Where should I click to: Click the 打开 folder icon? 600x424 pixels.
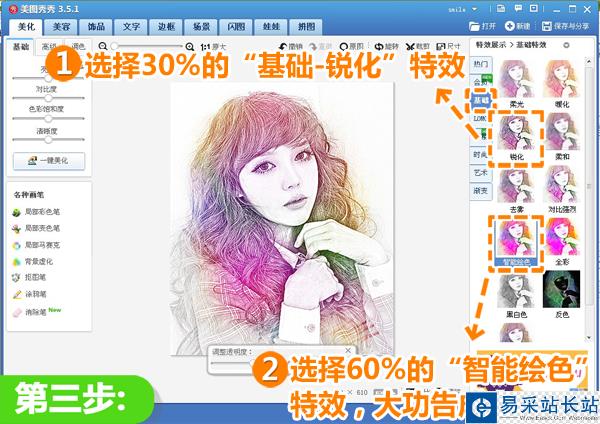click(474, 26)
